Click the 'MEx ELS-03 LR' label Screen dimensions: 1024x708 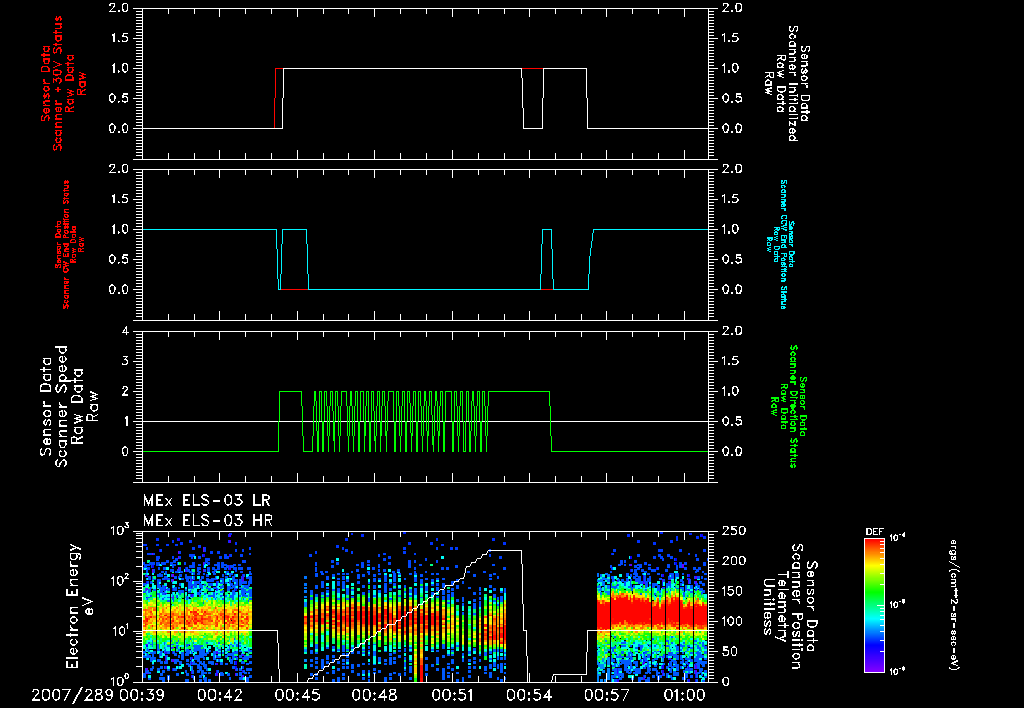(206, 501)
